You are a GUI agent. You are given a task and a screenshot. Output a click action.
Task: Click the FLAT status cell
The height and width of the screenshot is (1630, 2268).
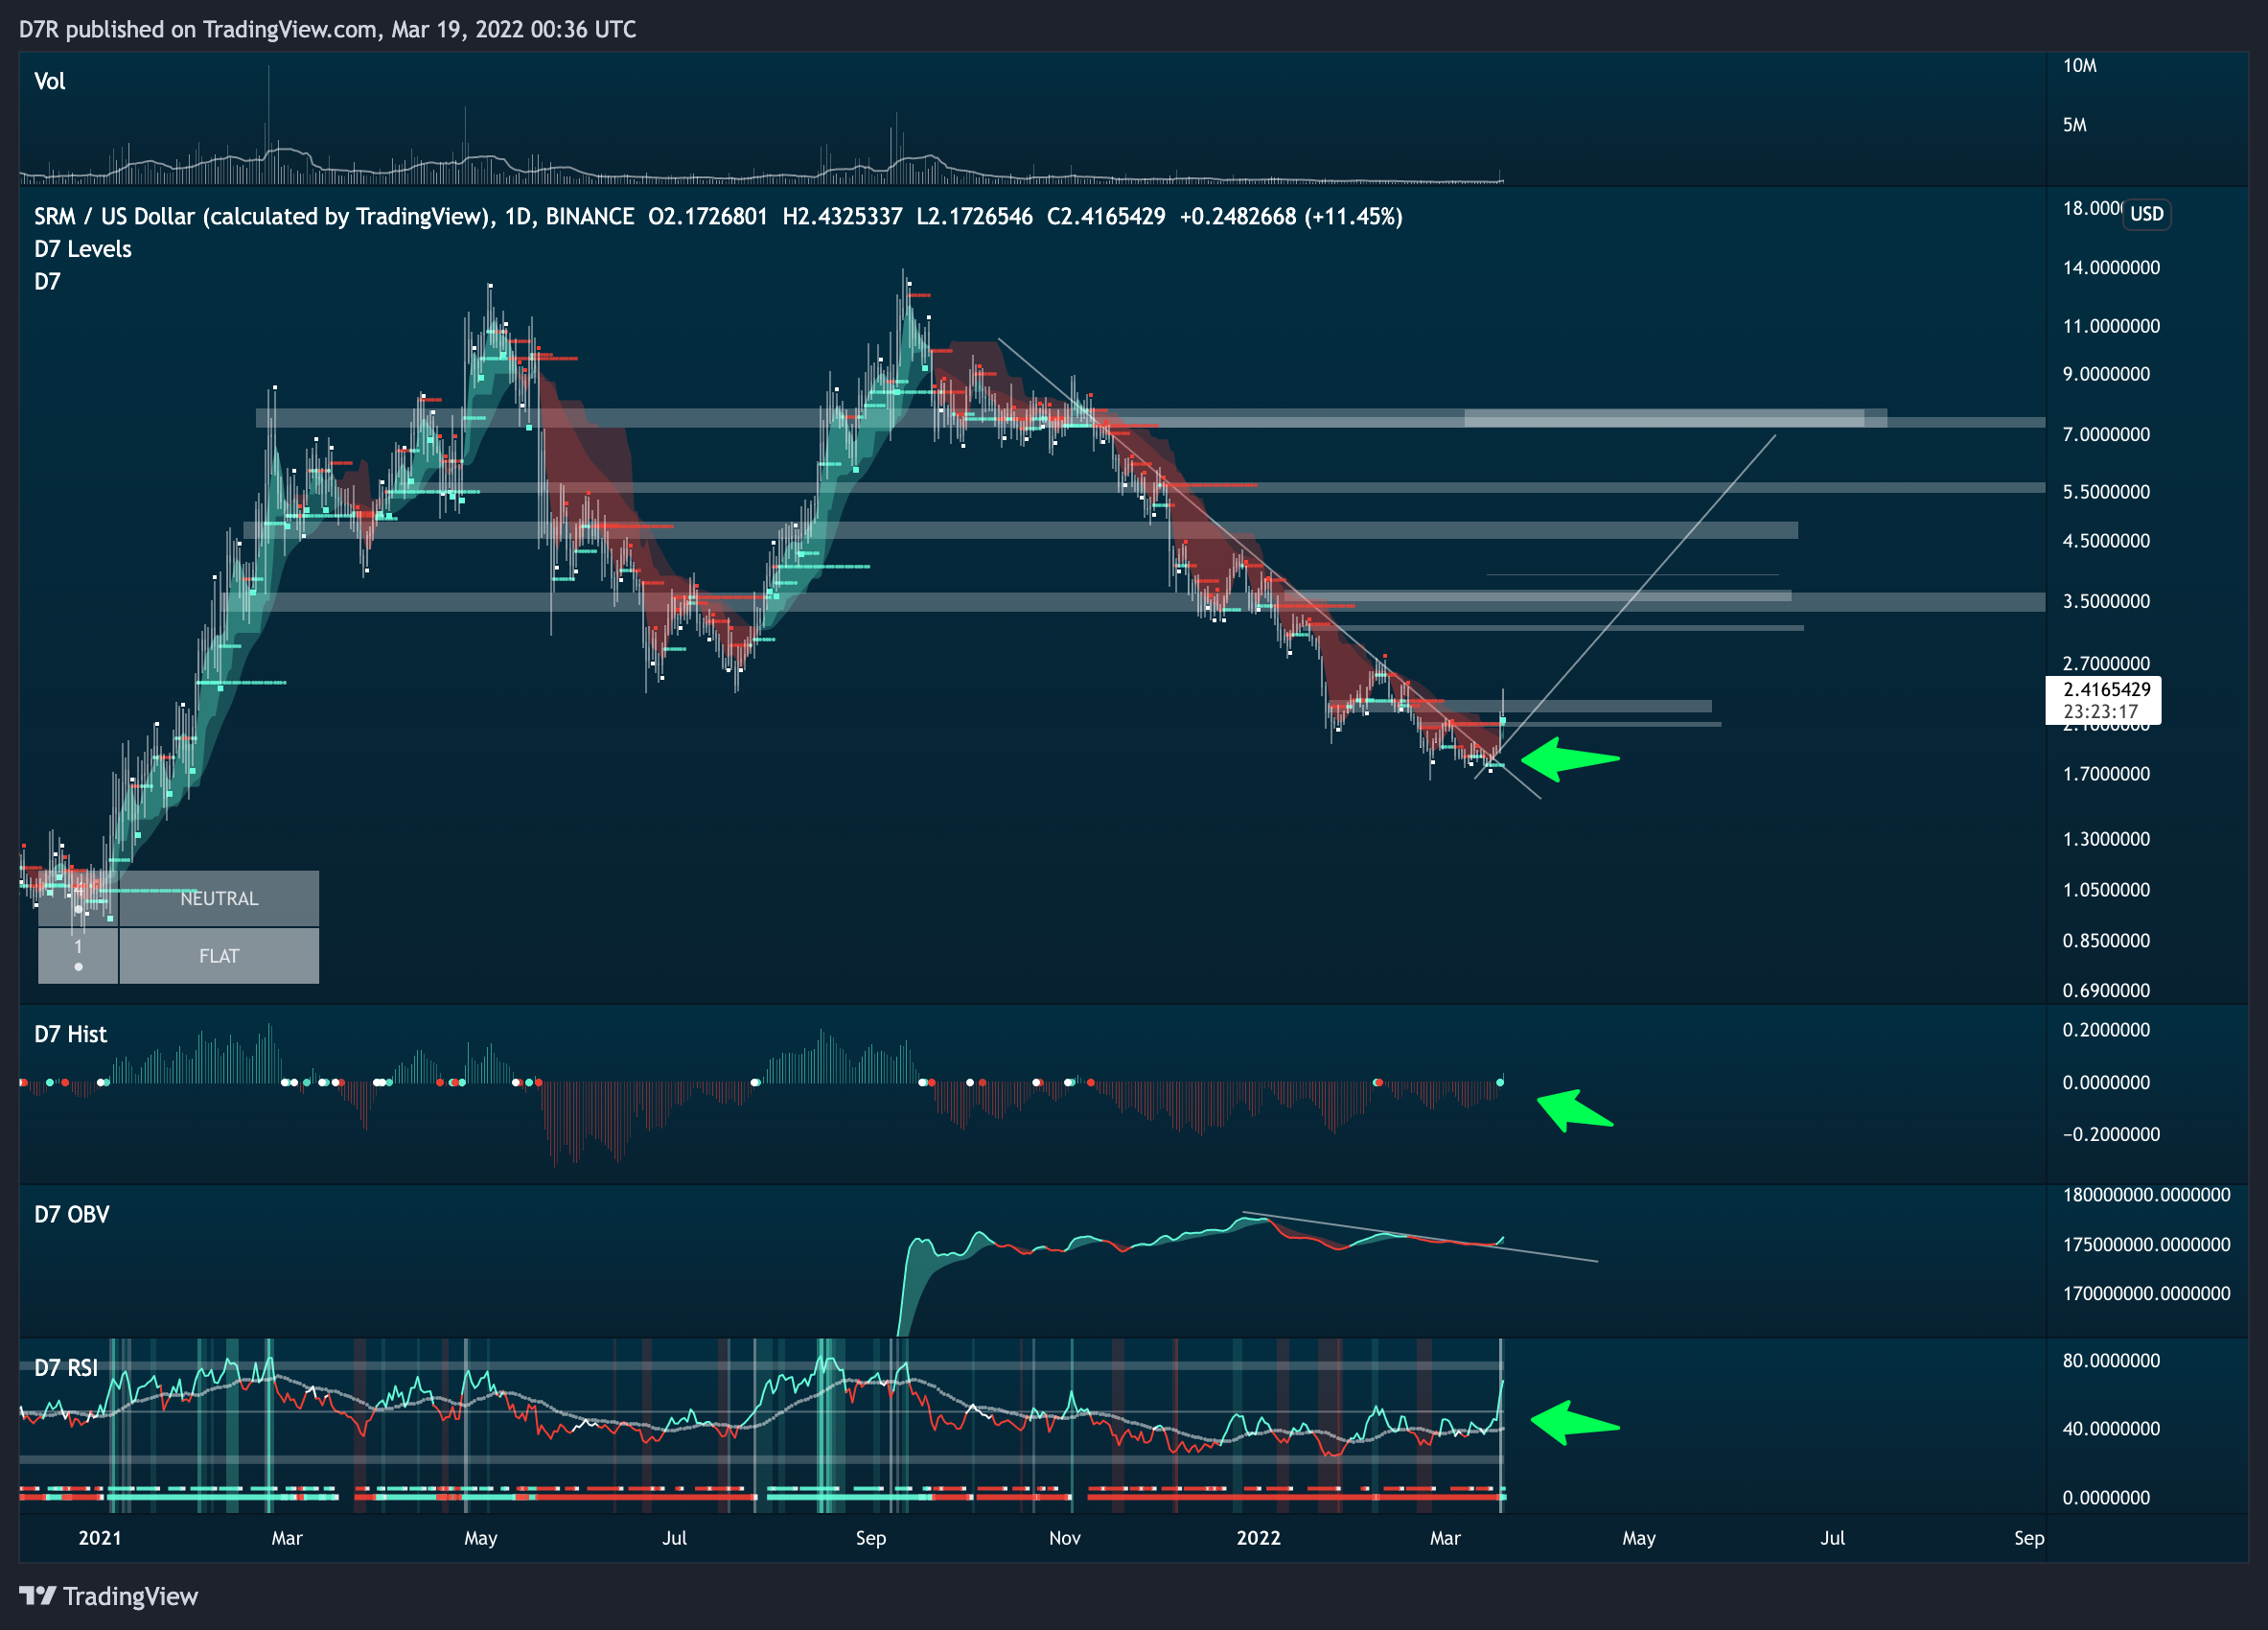click(219, 956)
